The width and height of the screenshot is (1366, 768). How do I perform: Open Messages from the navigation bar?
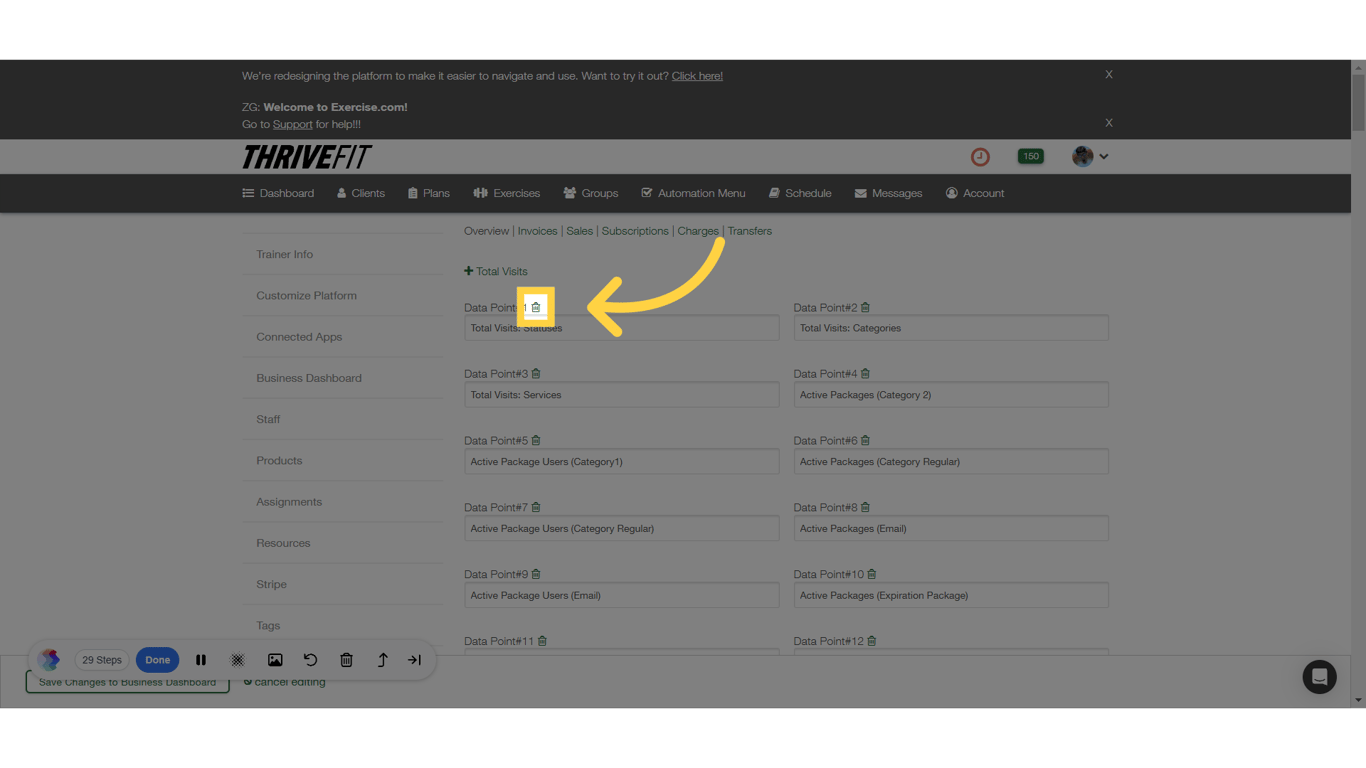click(888, 193)
